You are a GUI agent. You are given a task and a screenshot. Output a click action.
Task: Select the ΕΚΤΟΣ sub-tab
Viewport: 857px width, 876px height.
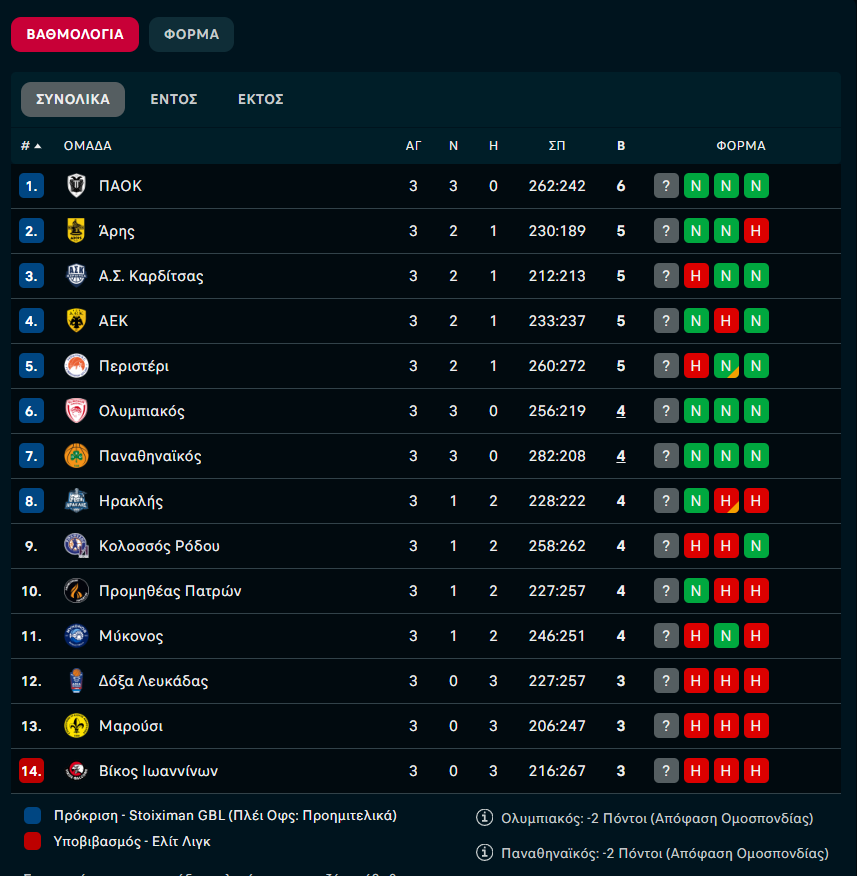[x=260, y=99]
